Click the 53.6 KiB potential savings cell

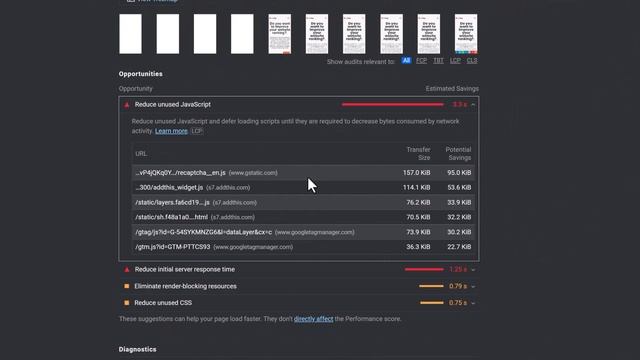click(459, 187)
